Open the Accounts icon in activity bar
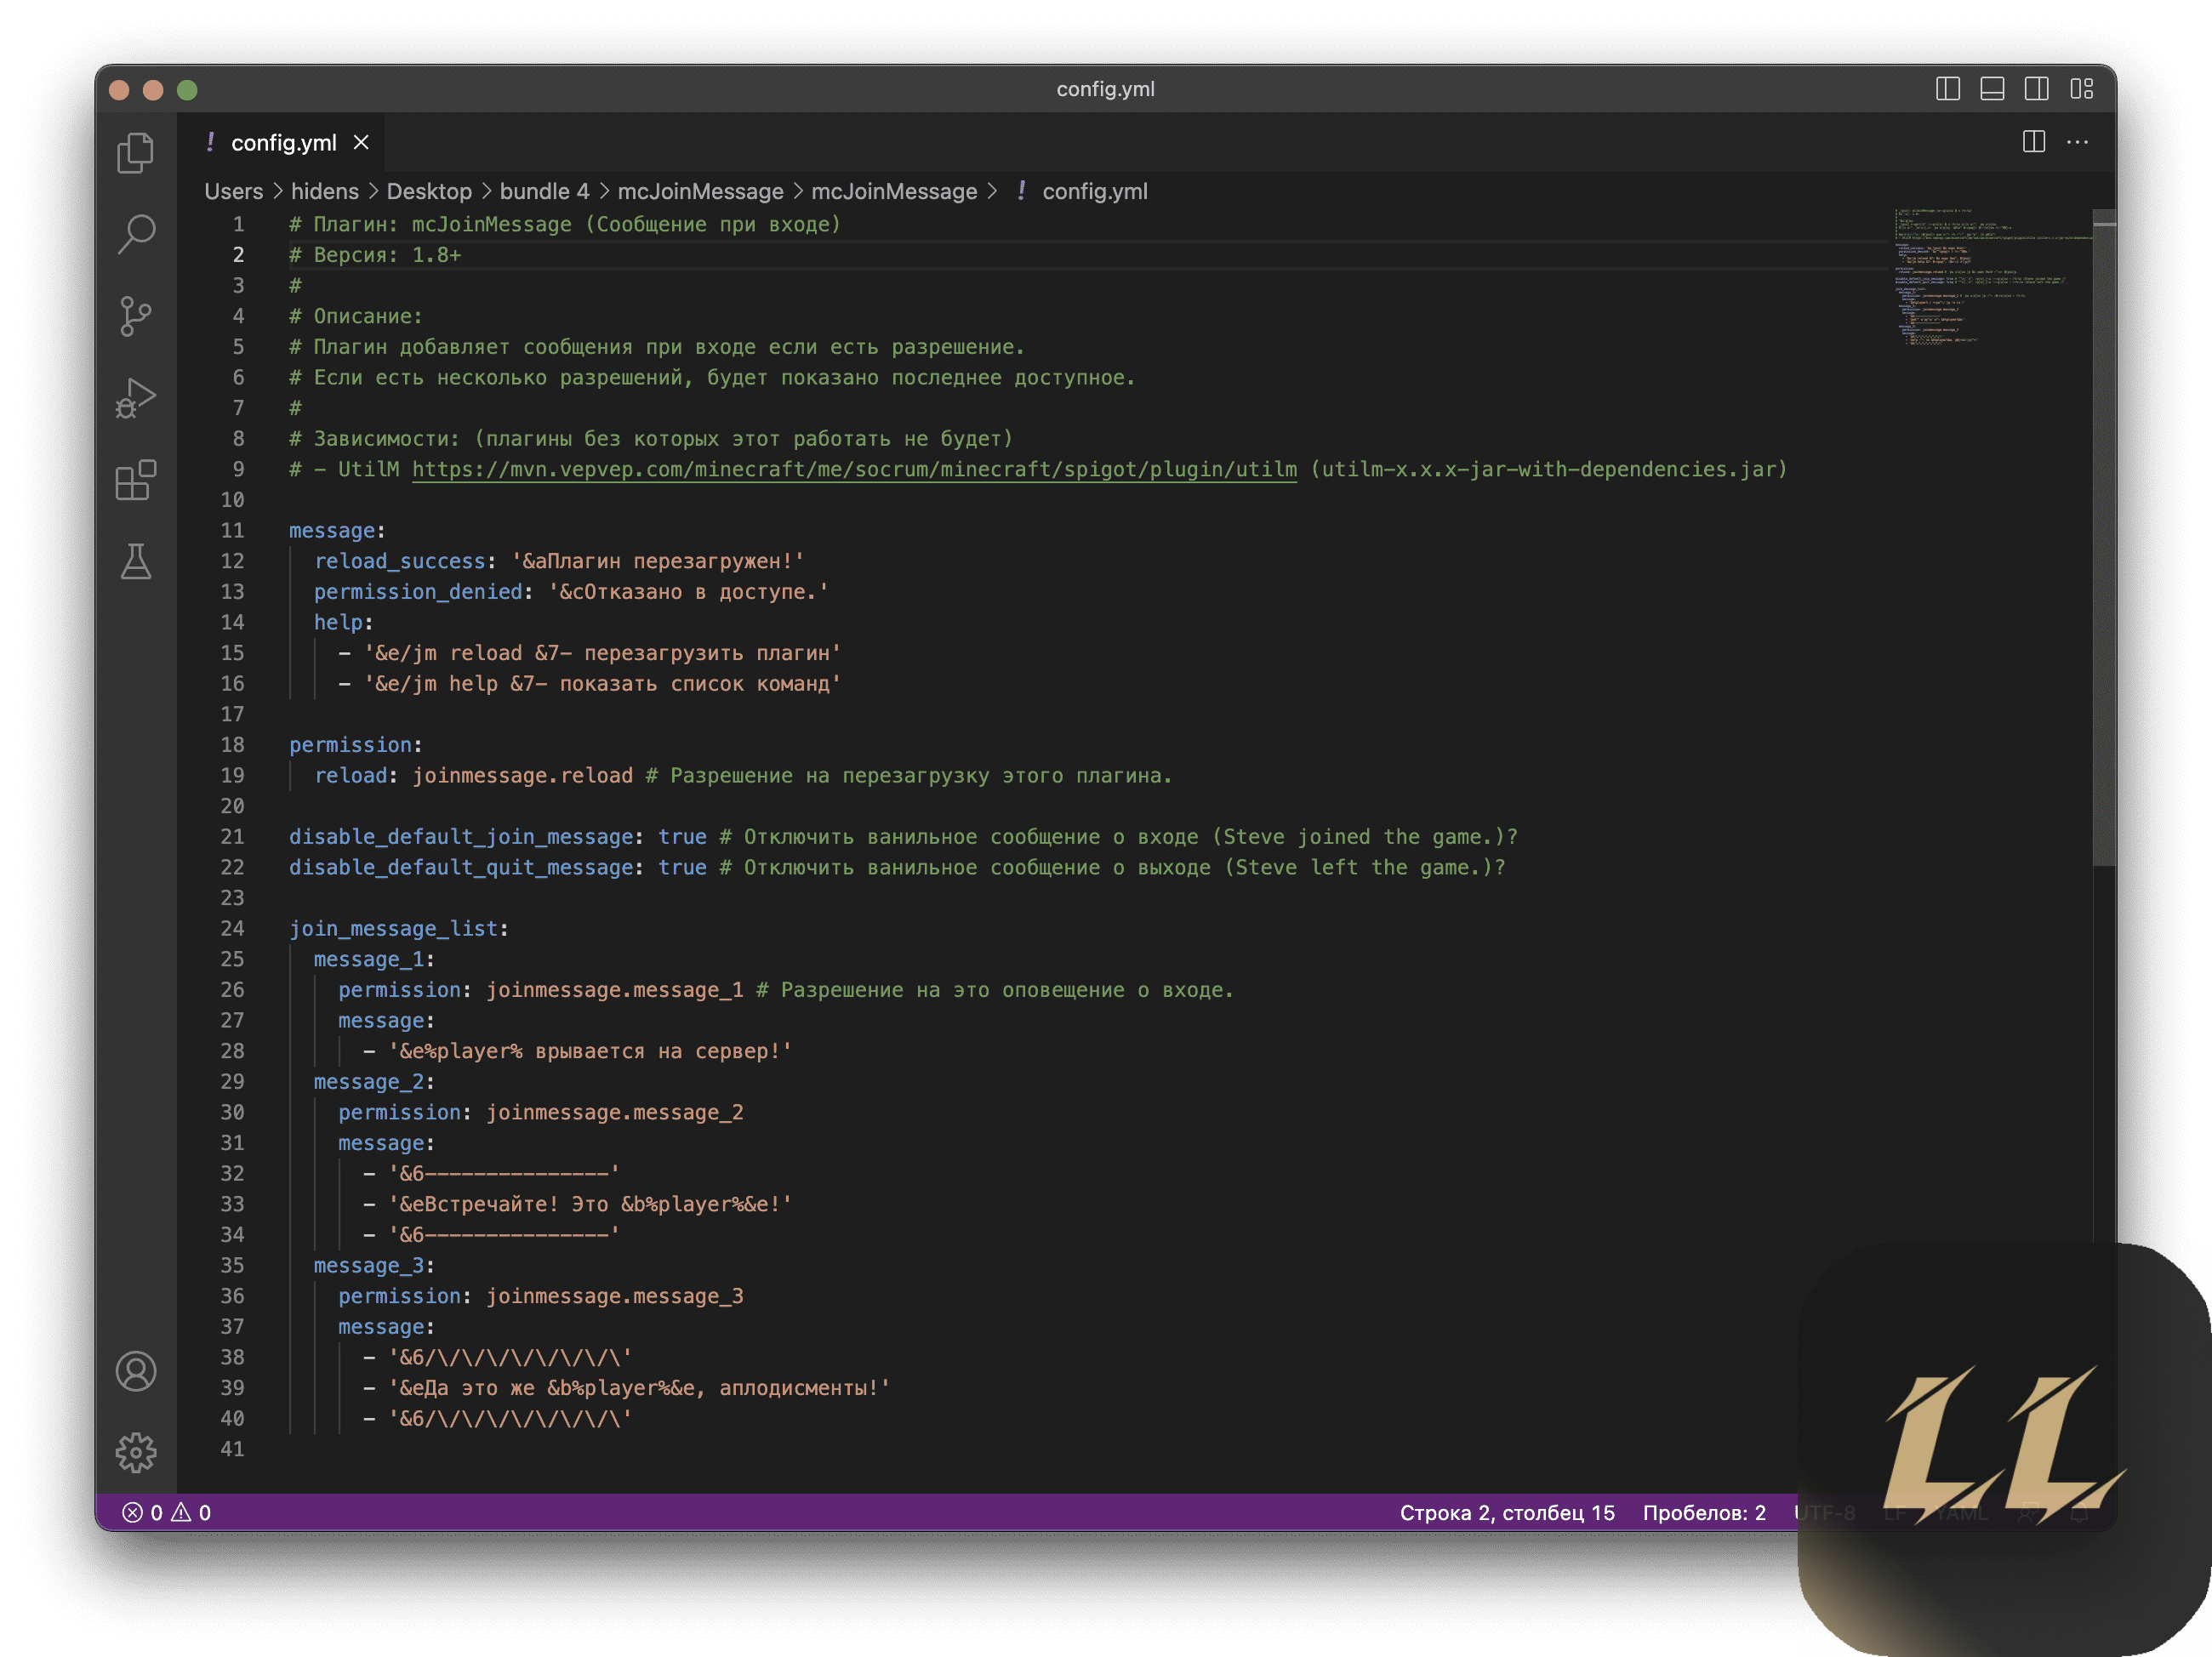 [136, 1371]
